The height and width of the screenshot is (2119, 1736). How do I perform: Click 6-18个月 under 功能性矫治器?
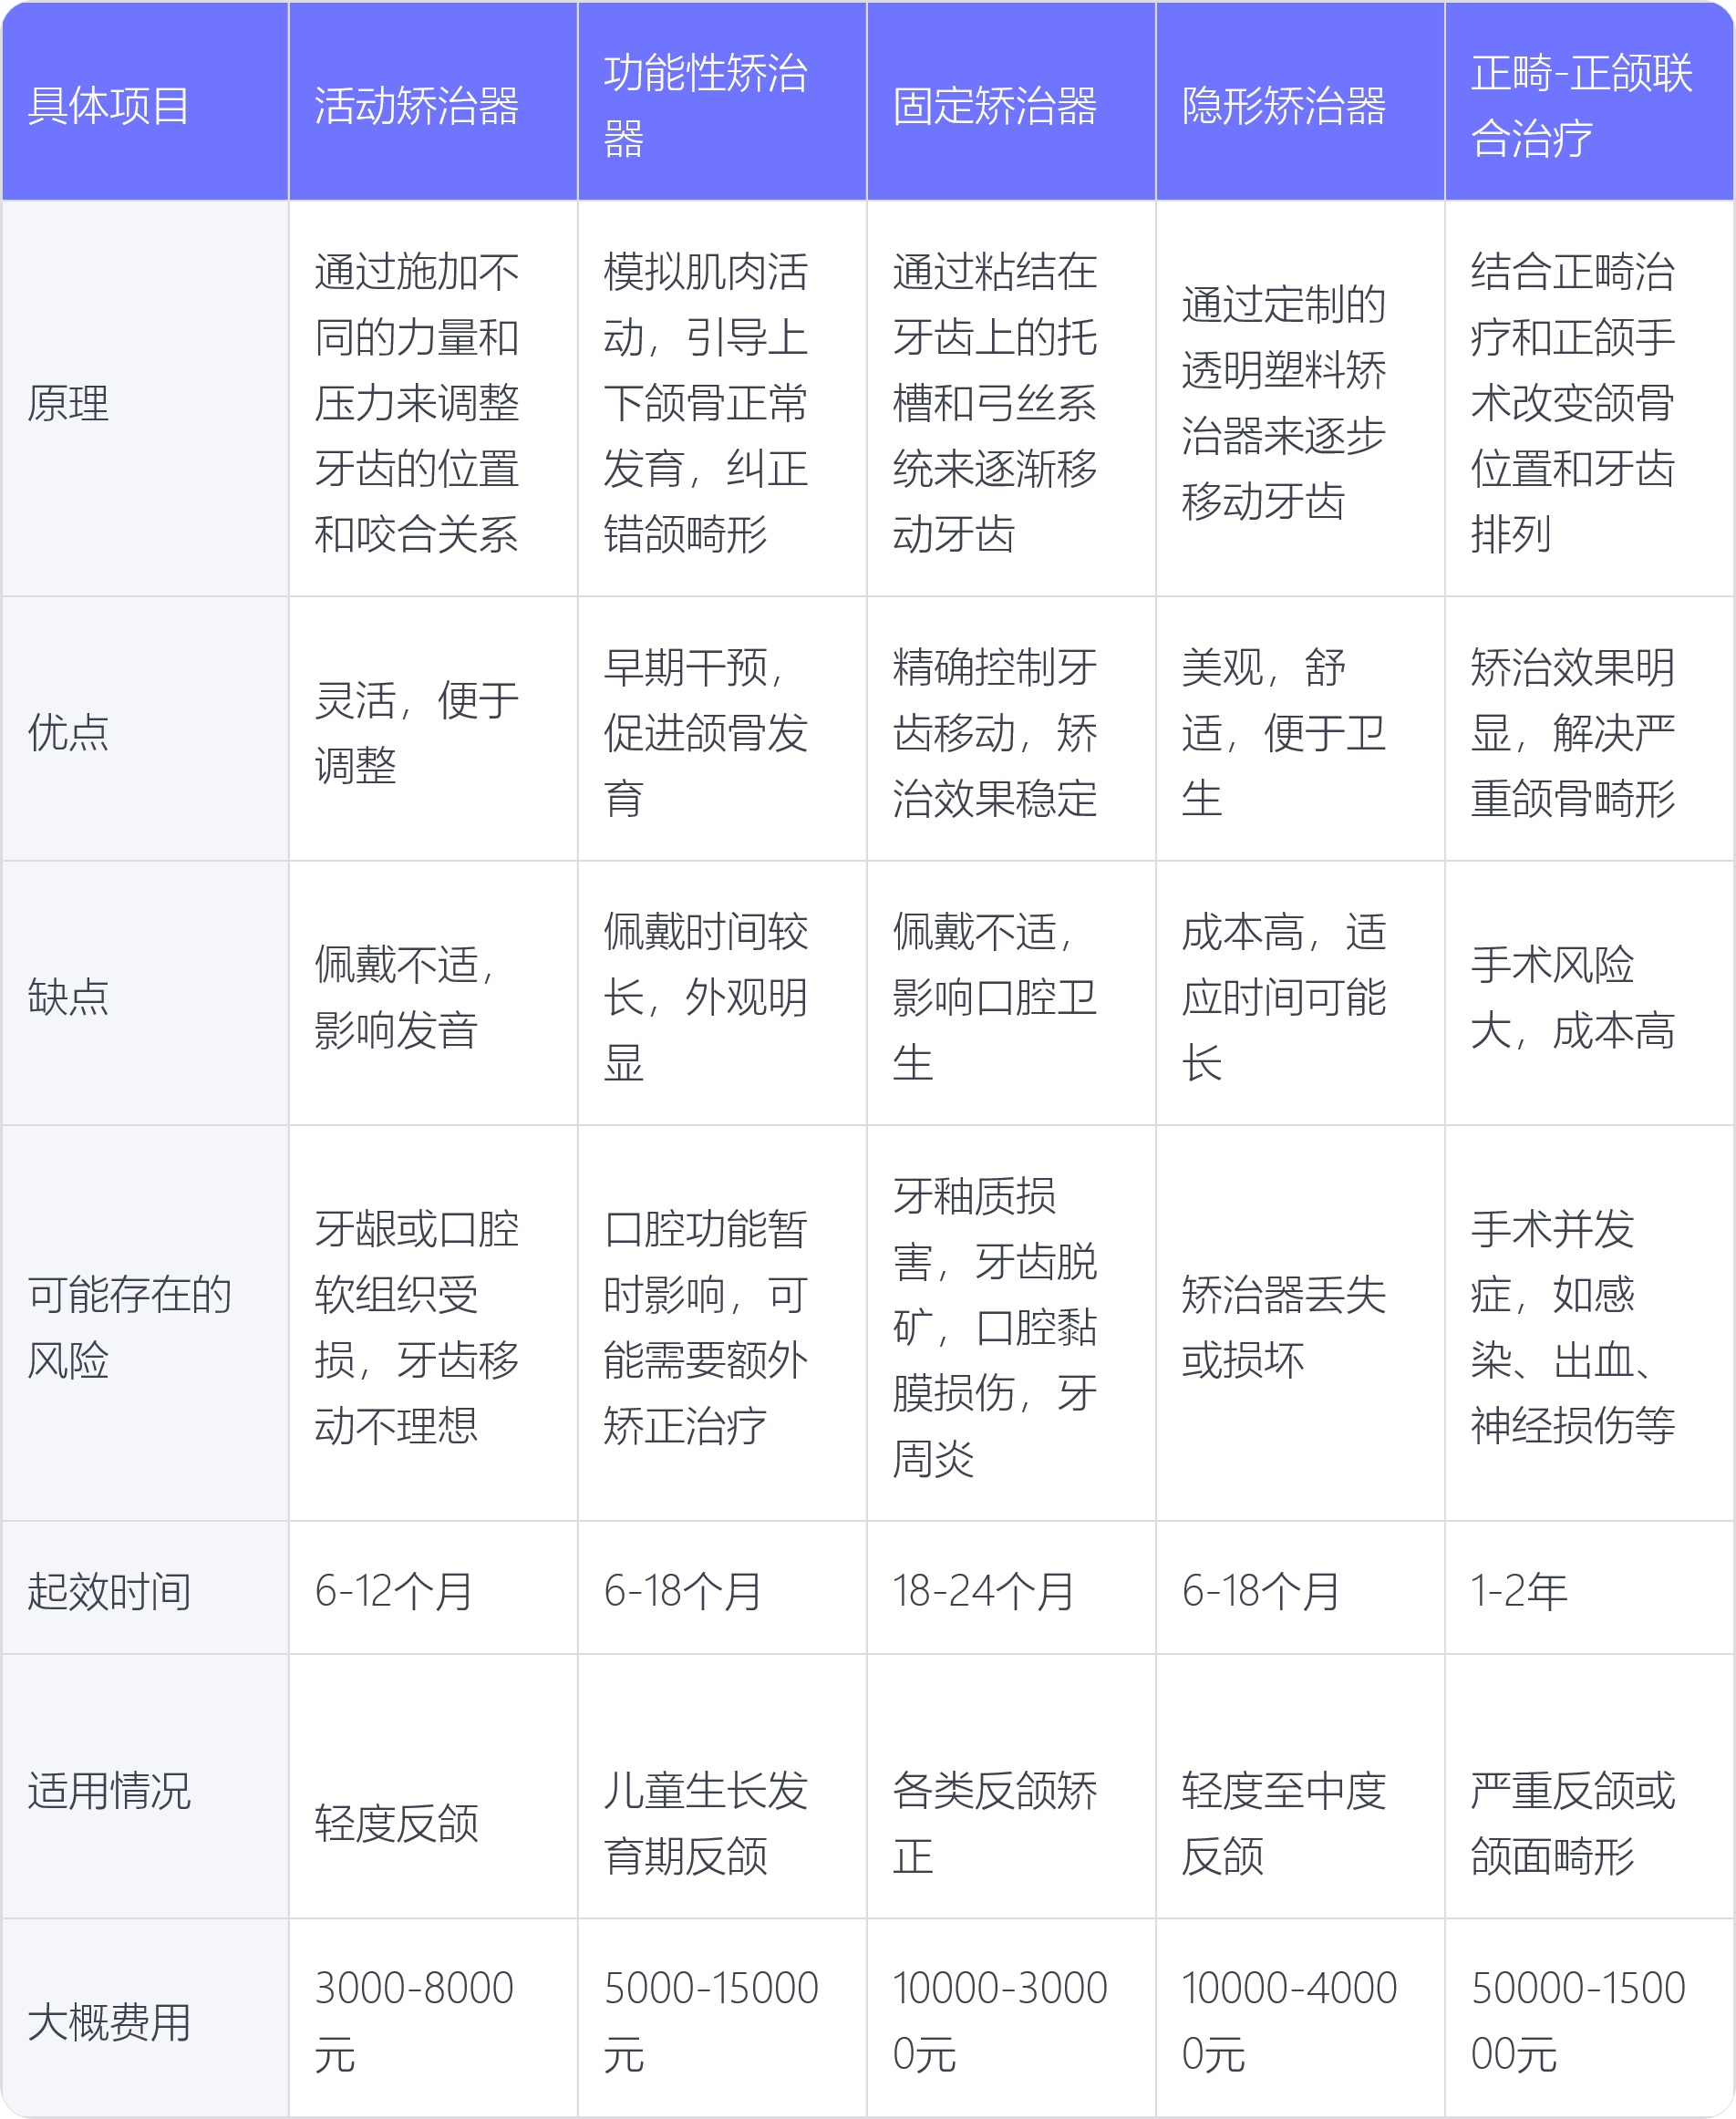(722, 1587)
